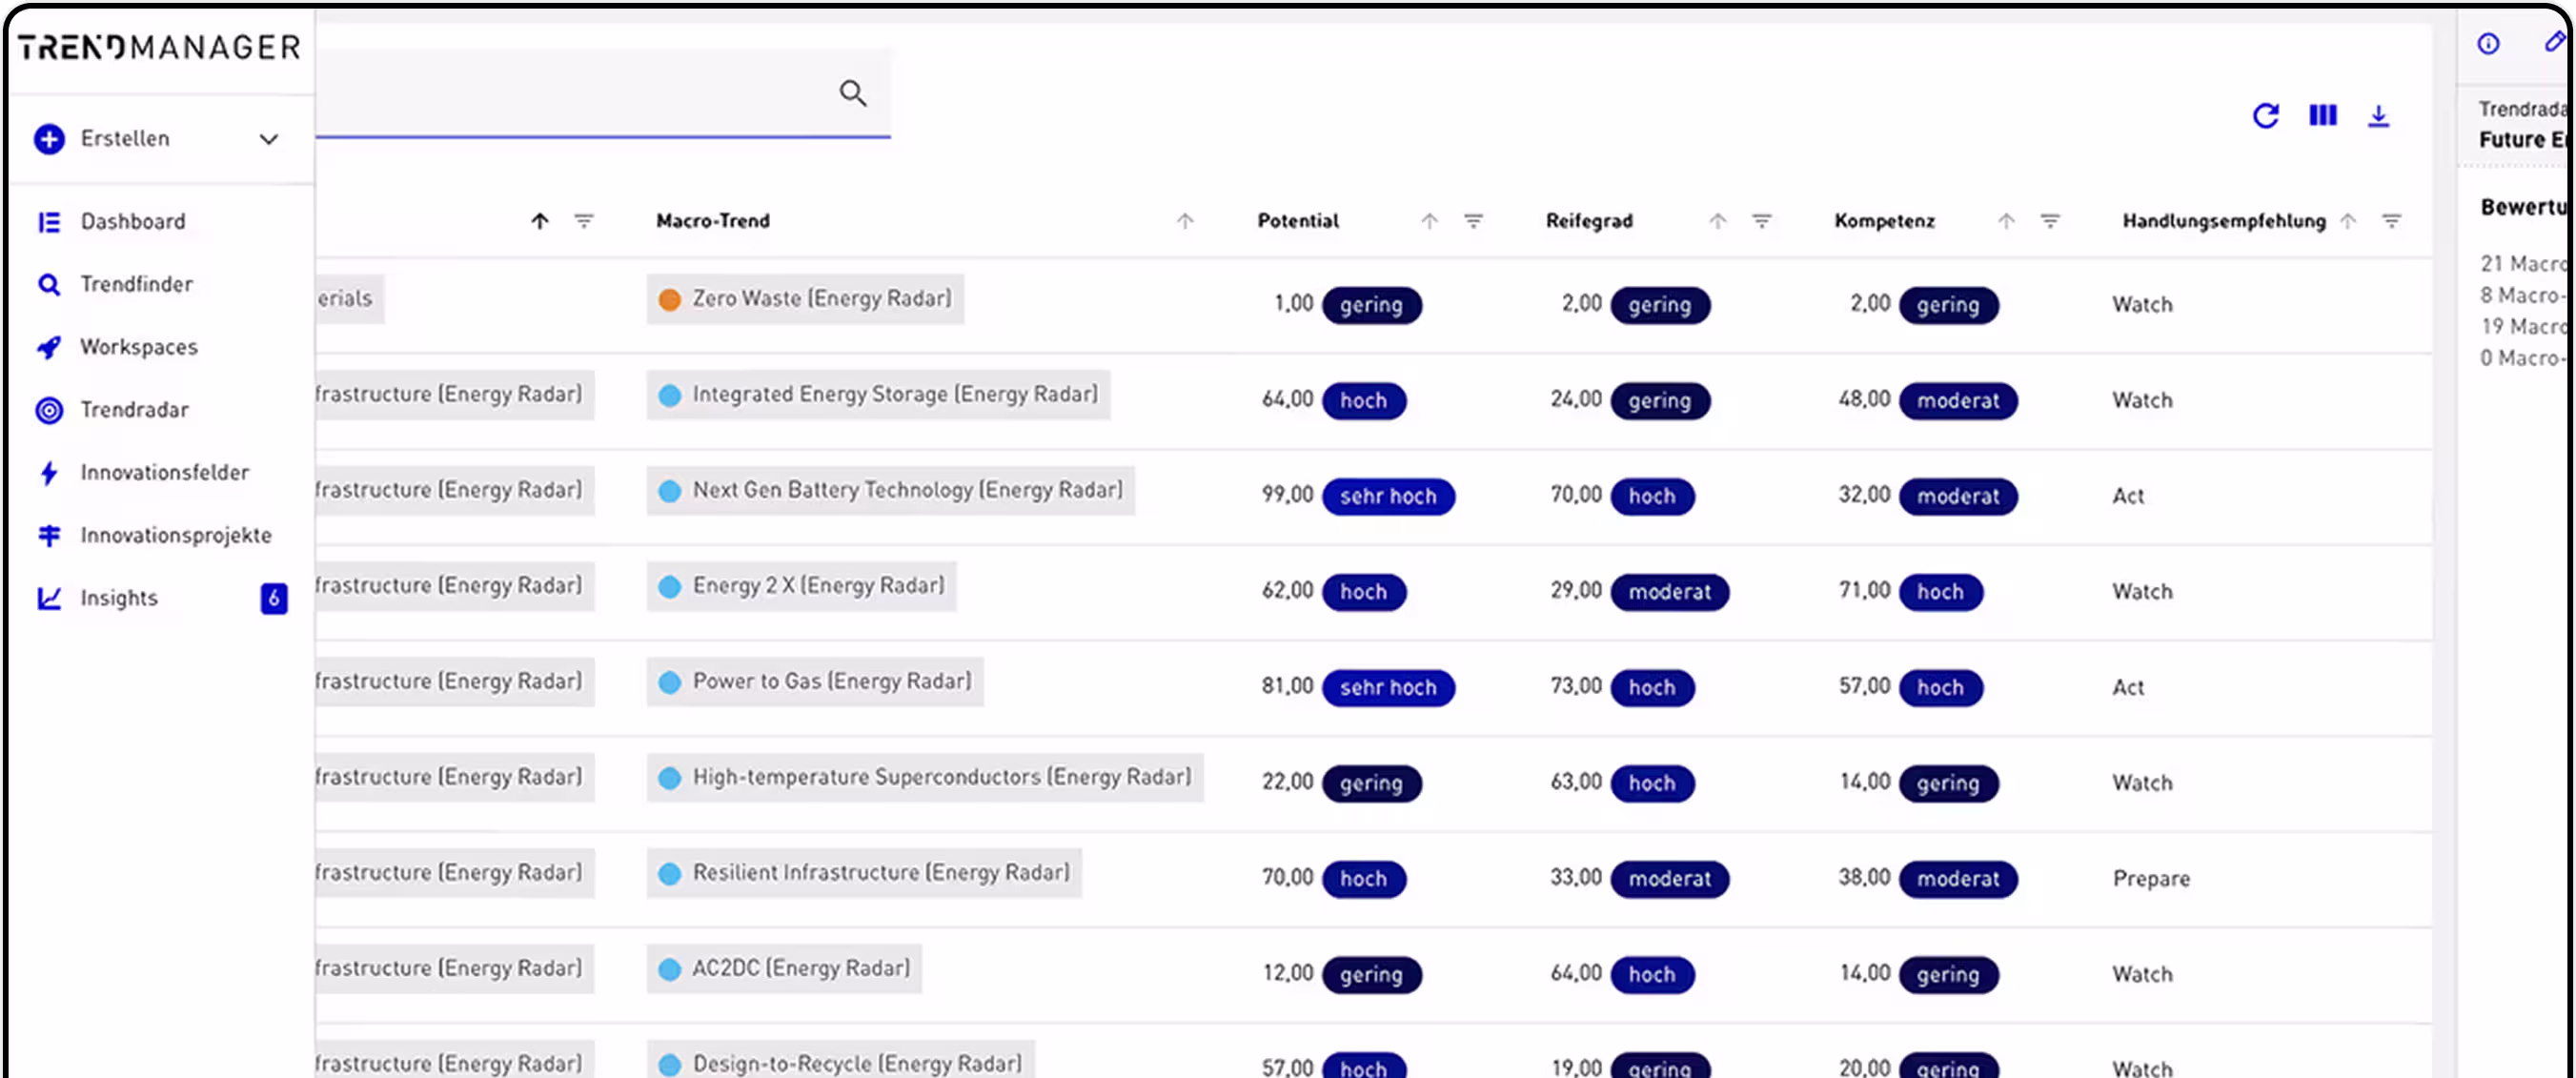Open Trendfinder in the sidebar
Image resolution: width=2576 pixels, height=1078 pixels.
[x=137, y=285]
